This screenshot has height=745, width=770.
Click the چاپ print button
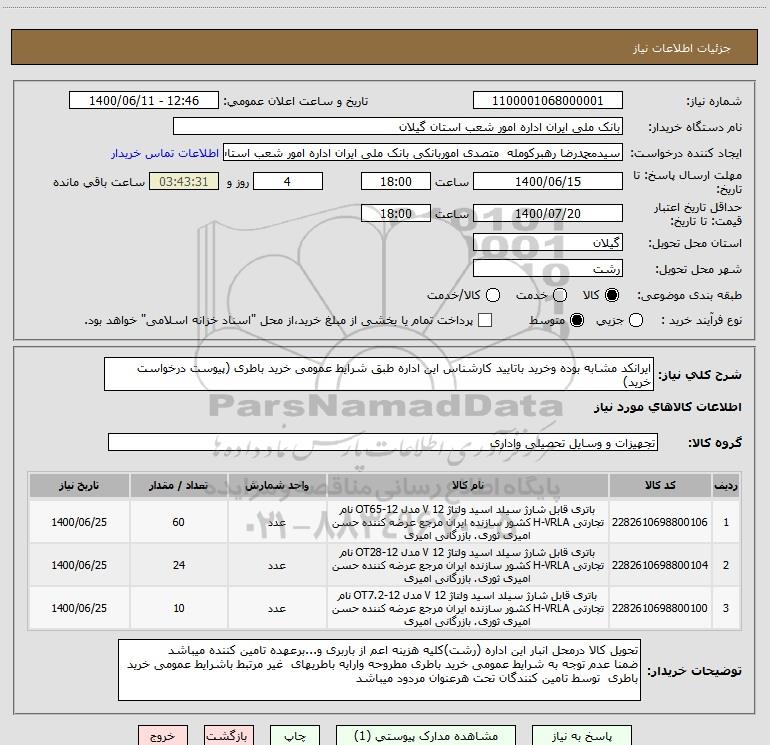tap(295, 736)
